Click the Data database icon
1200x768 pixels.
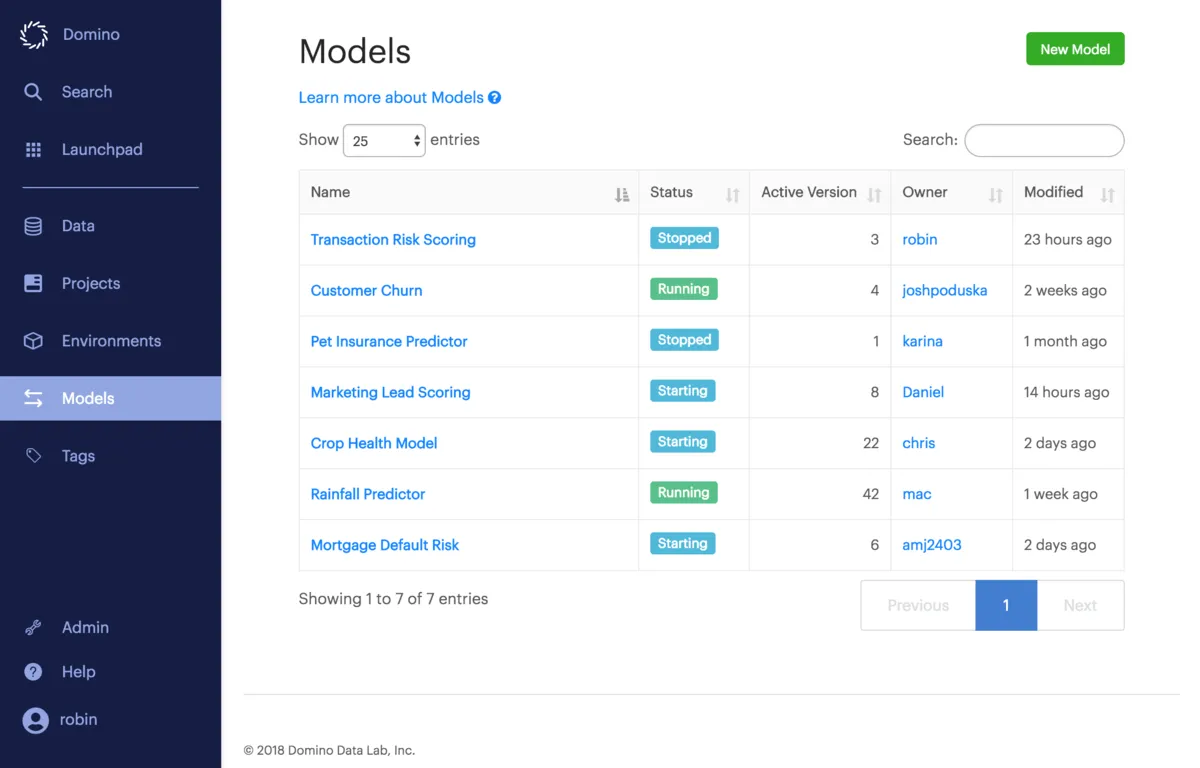[x=33, y=226]
